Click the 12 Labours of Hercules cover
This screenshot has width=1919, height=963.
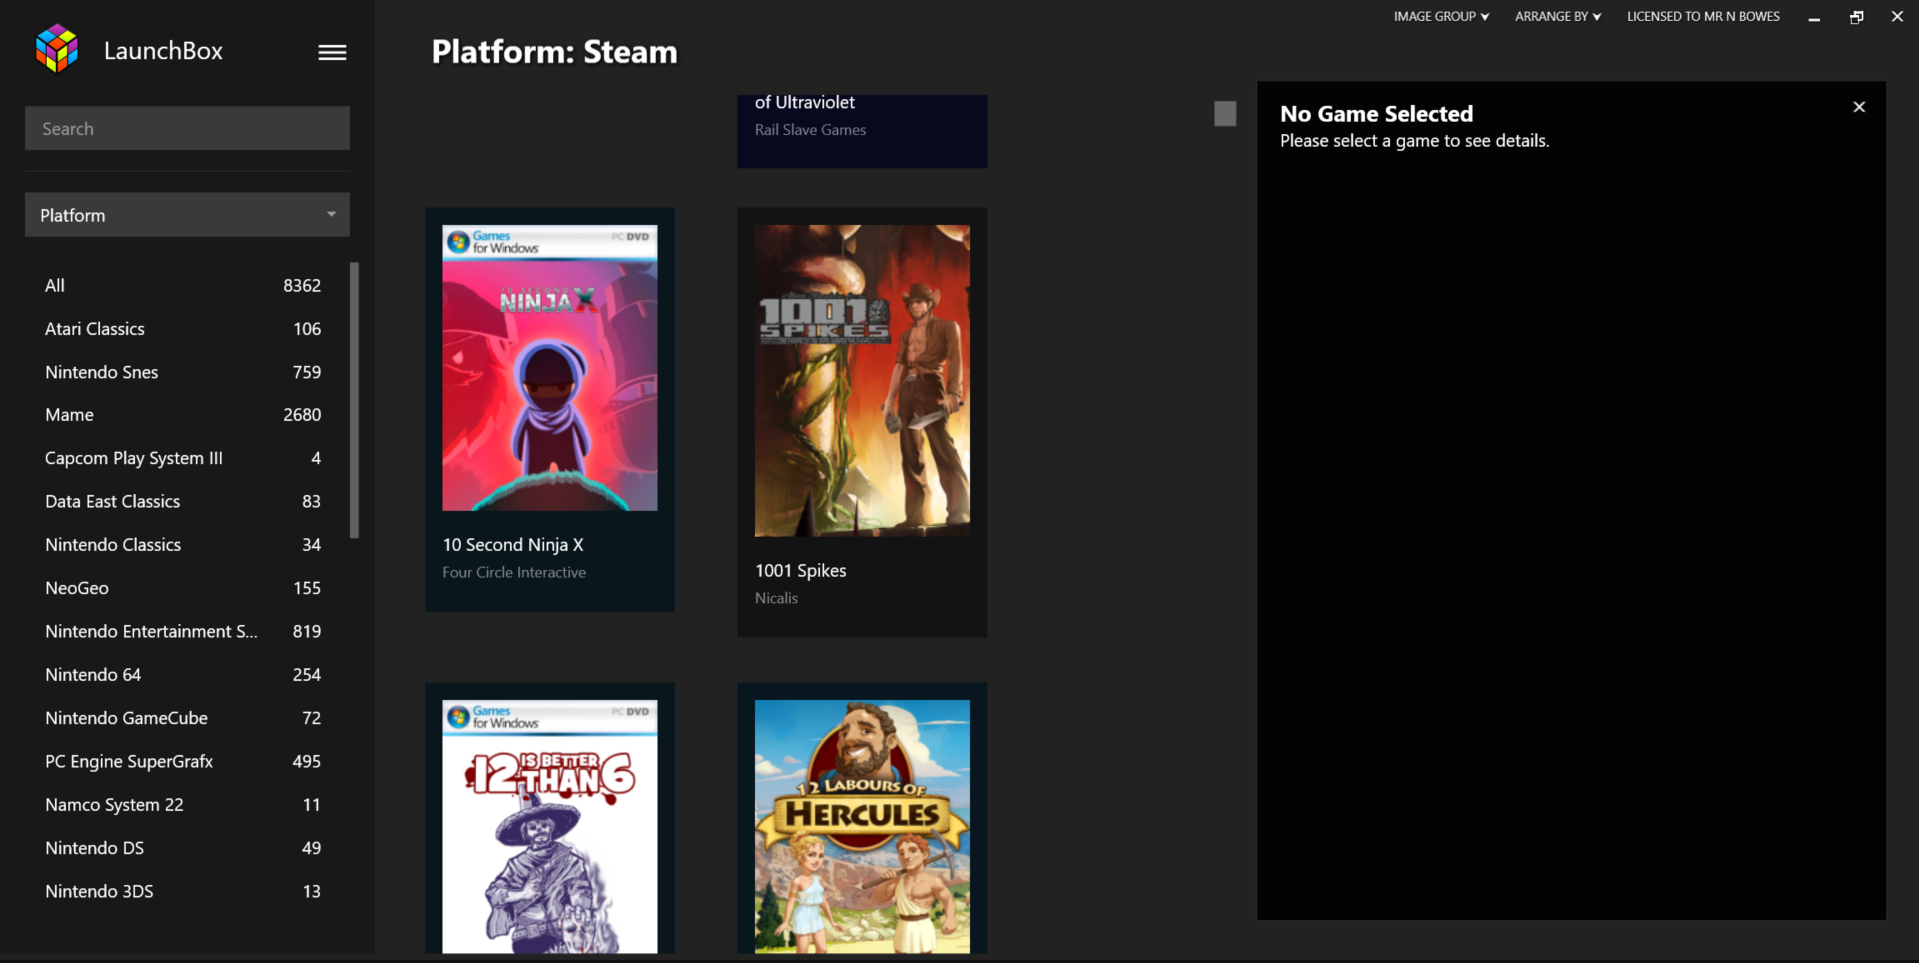click(x=862, y=826)
